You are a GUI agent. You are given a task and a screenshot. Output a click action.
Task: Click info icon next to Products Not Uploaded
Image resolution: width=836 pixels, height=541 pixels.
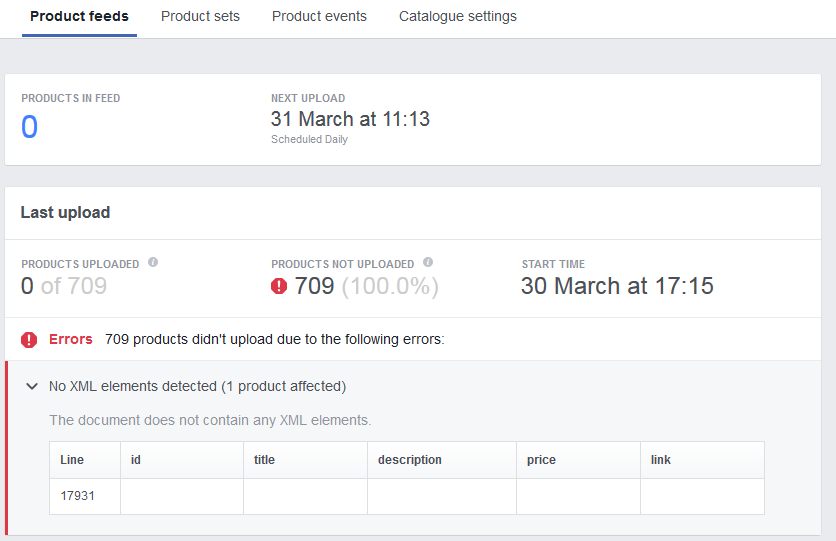(428, 263)
